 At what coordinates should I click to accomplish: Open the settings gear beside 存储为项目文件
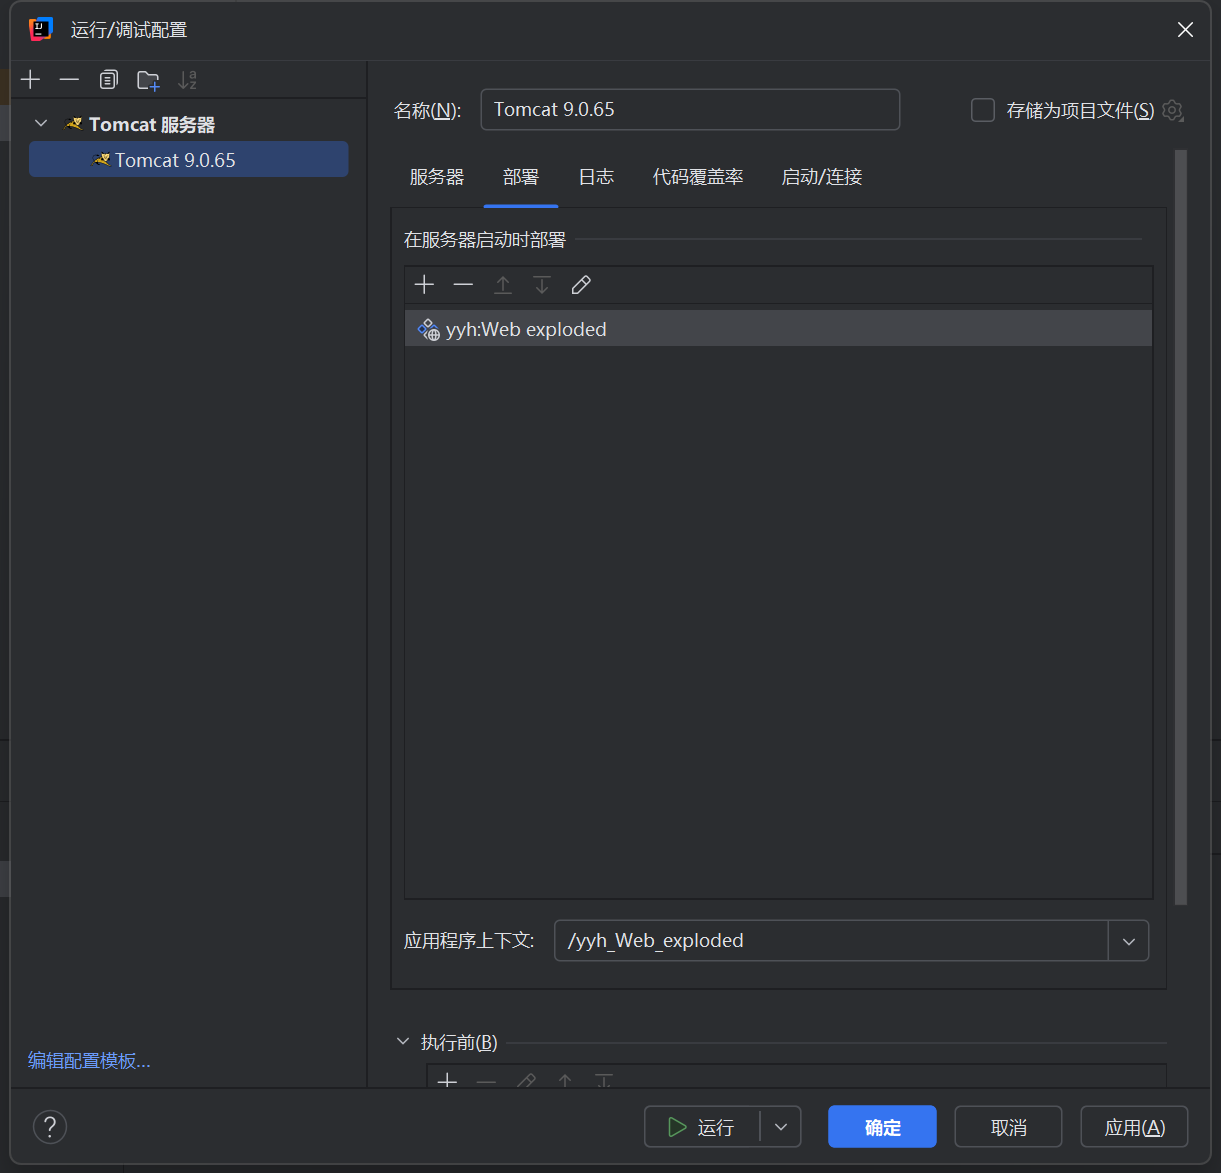[x=1172, y=110]
